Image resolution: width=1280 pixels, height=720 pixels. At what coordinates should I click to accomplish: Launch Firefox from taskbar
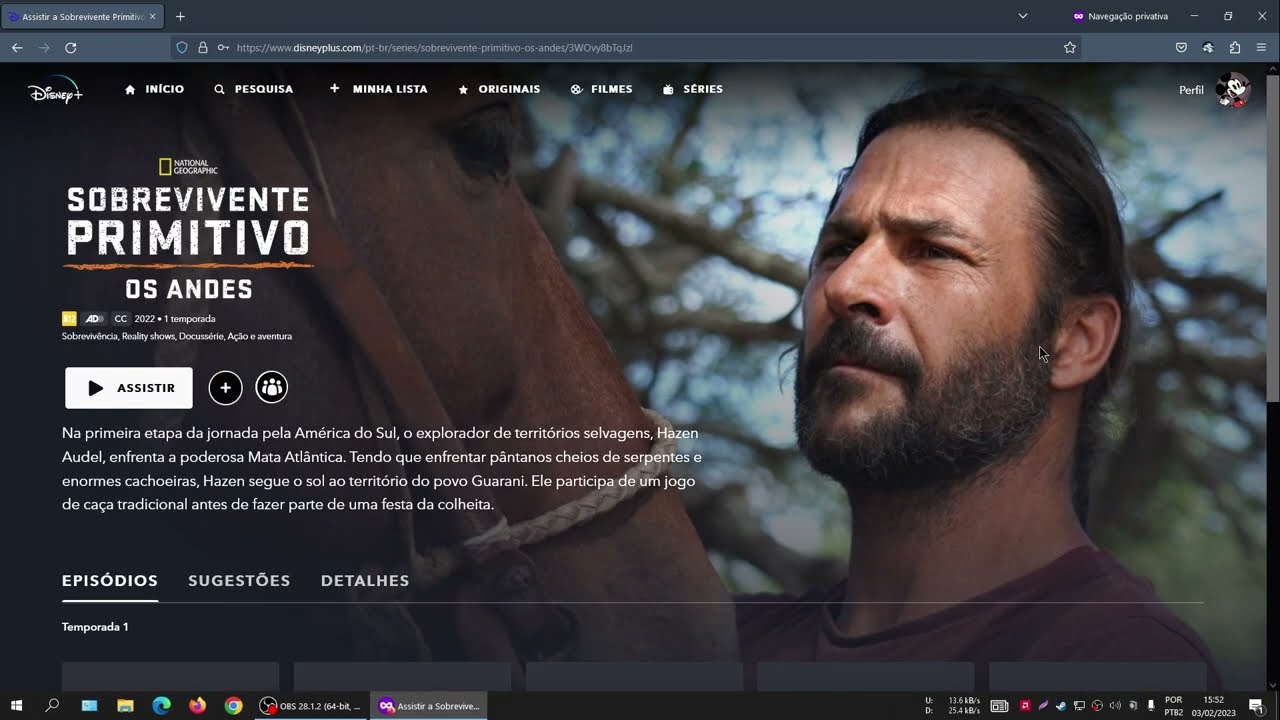[x=197, y=706]
